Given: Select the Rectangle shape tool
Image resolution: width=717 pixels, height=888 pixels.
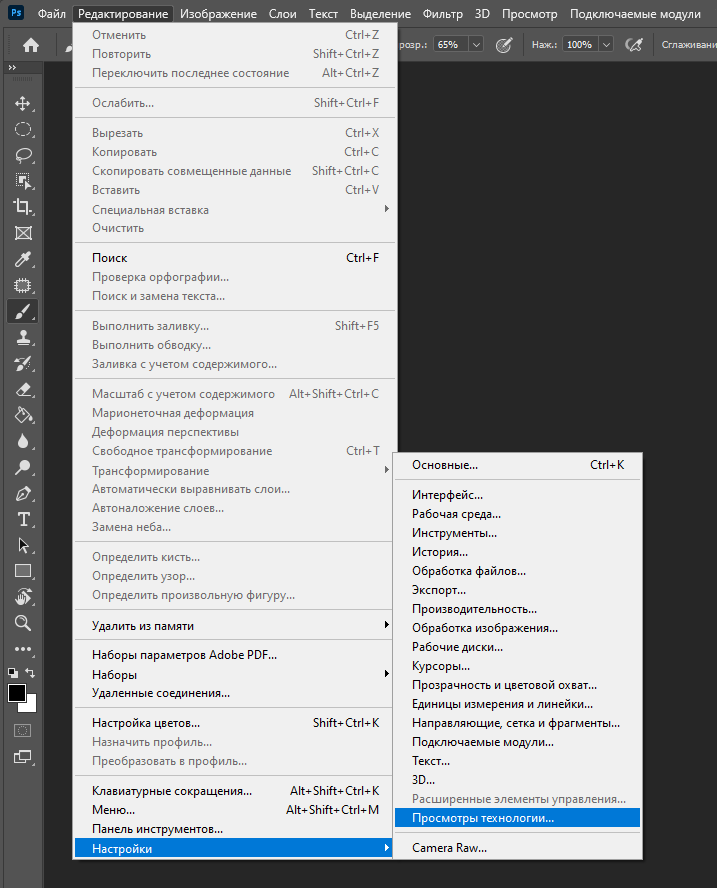Looking at the screenshot, I should pyautogui.click(x=23, y=571).
